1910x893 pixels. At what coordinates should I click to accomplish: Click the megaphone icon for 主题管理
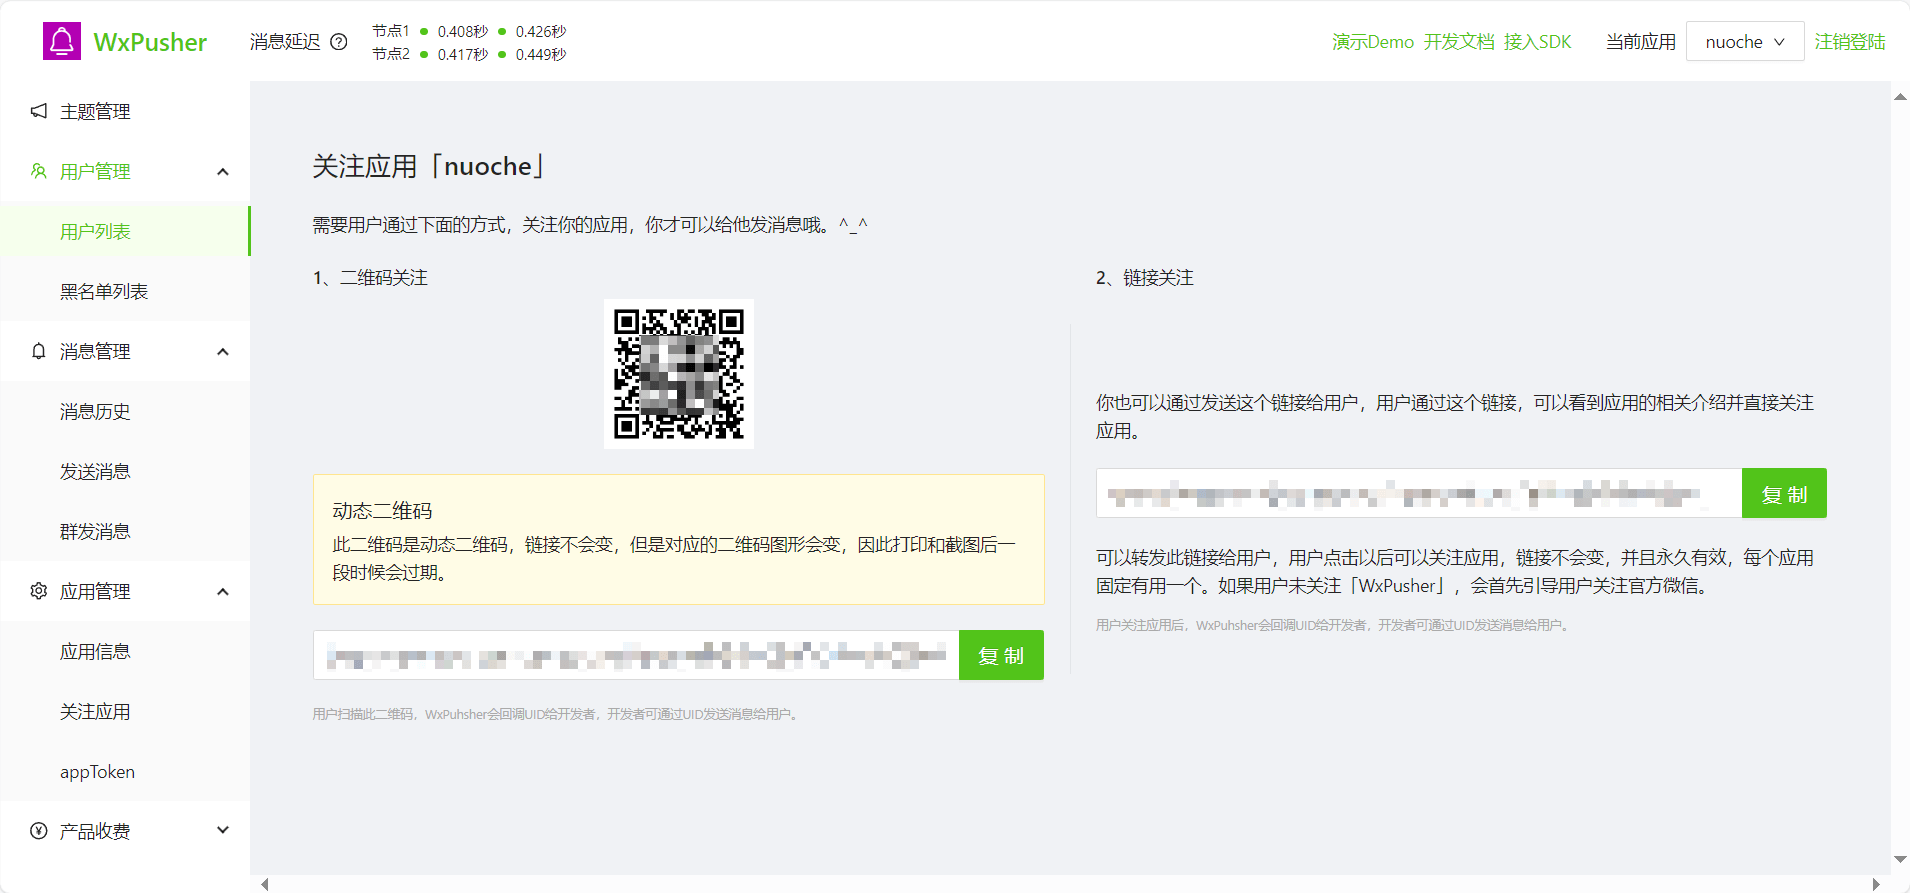click(39, 111)
